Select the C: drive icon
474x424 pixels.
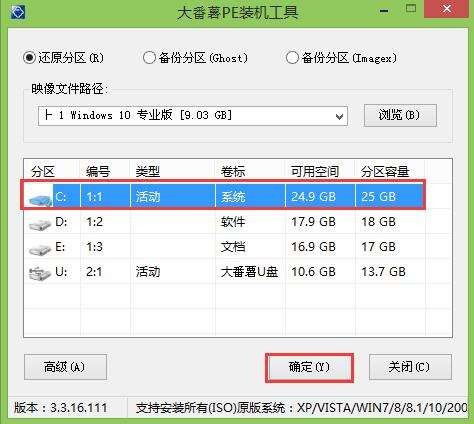tap(40, 199)
